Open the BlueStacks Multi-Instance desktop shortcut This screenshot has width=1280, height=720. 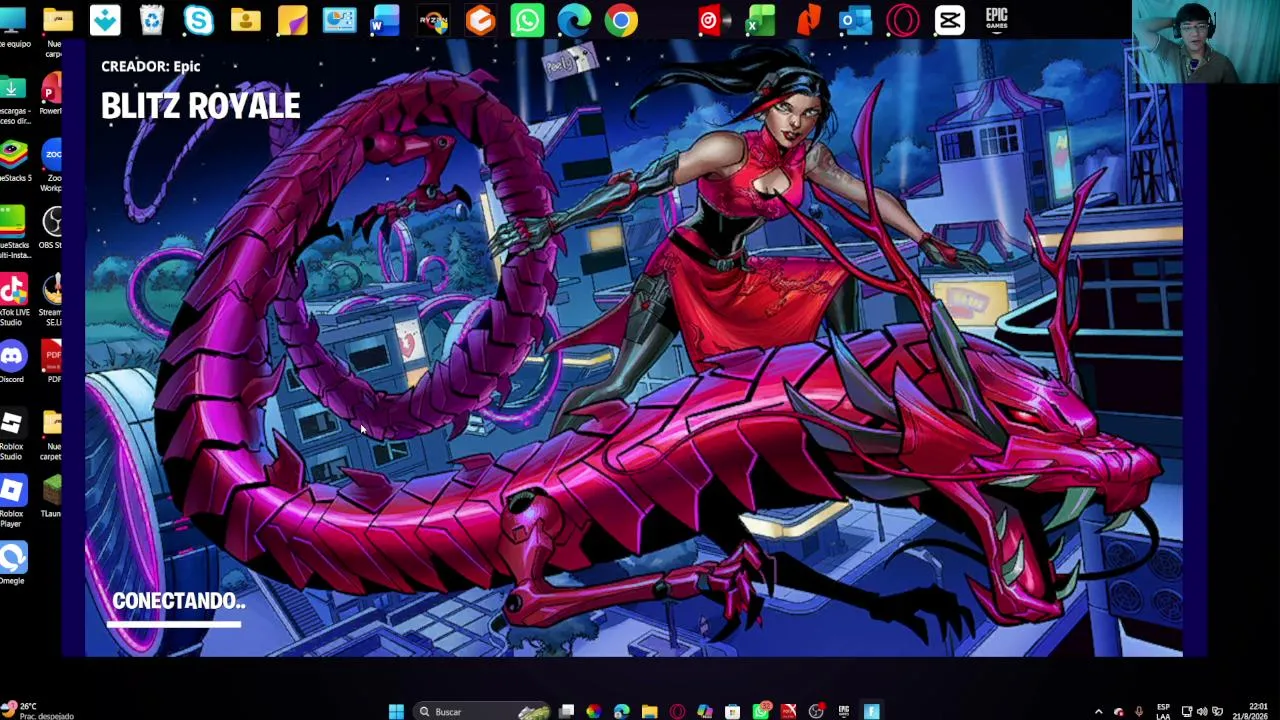14,230
